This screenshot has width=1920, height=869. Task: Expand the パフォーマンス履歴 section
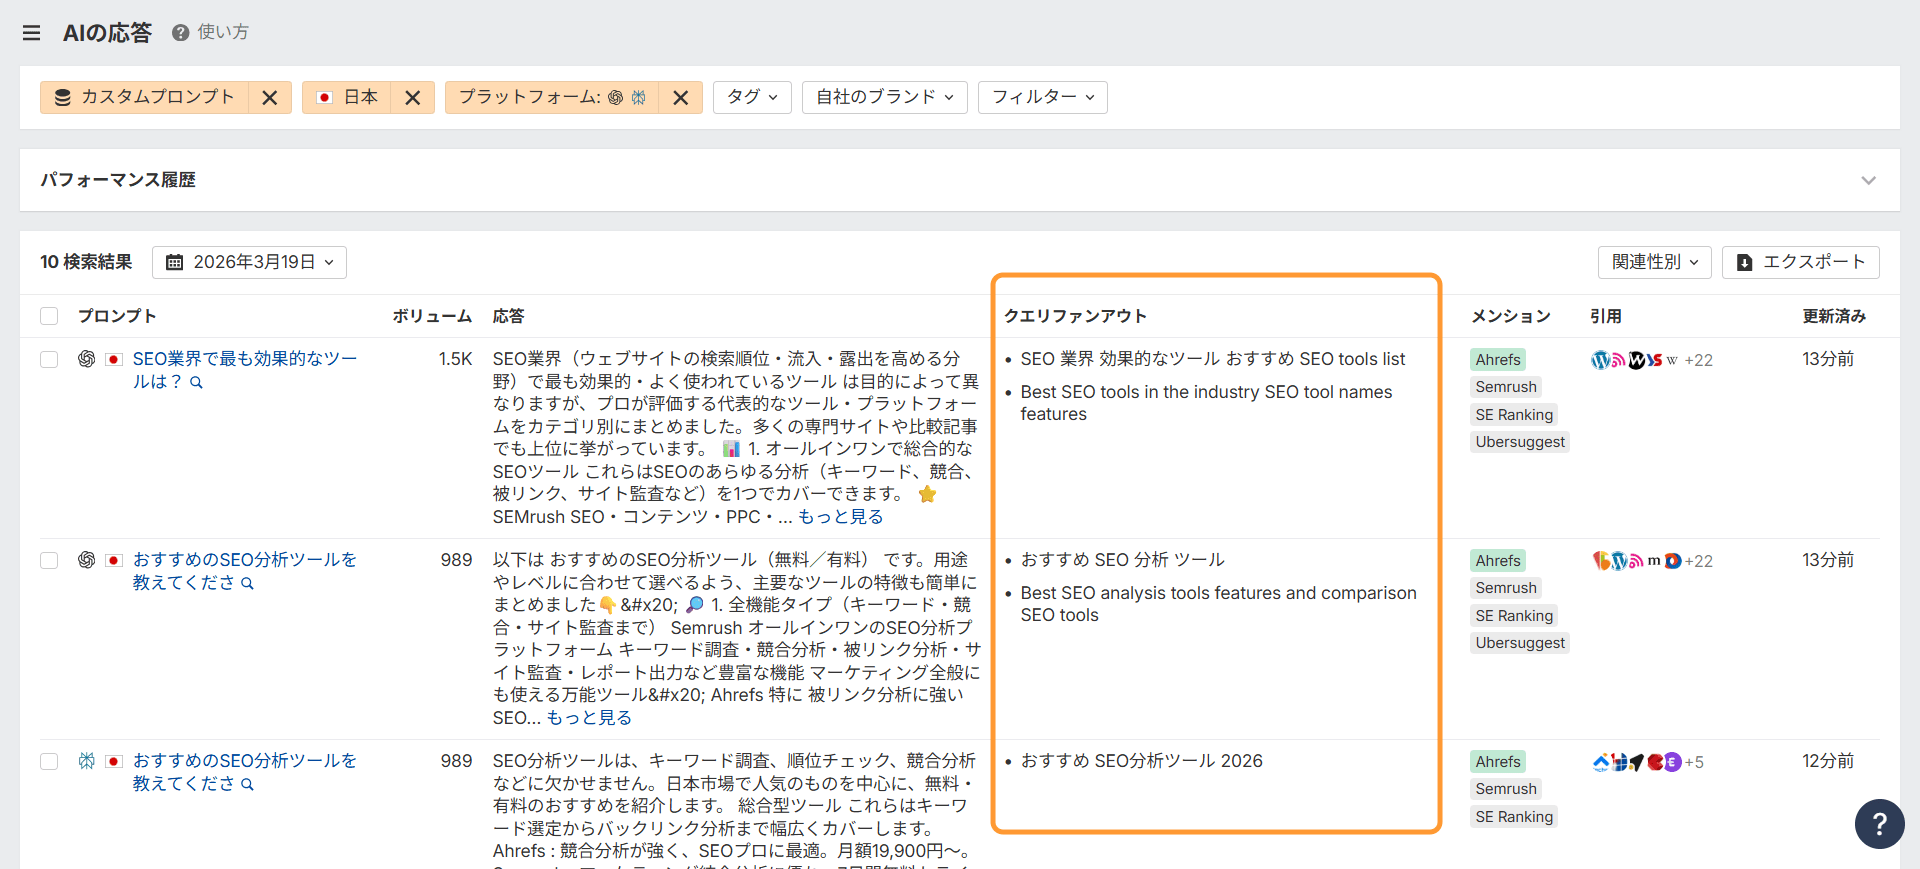click(x=1868, y=181)
